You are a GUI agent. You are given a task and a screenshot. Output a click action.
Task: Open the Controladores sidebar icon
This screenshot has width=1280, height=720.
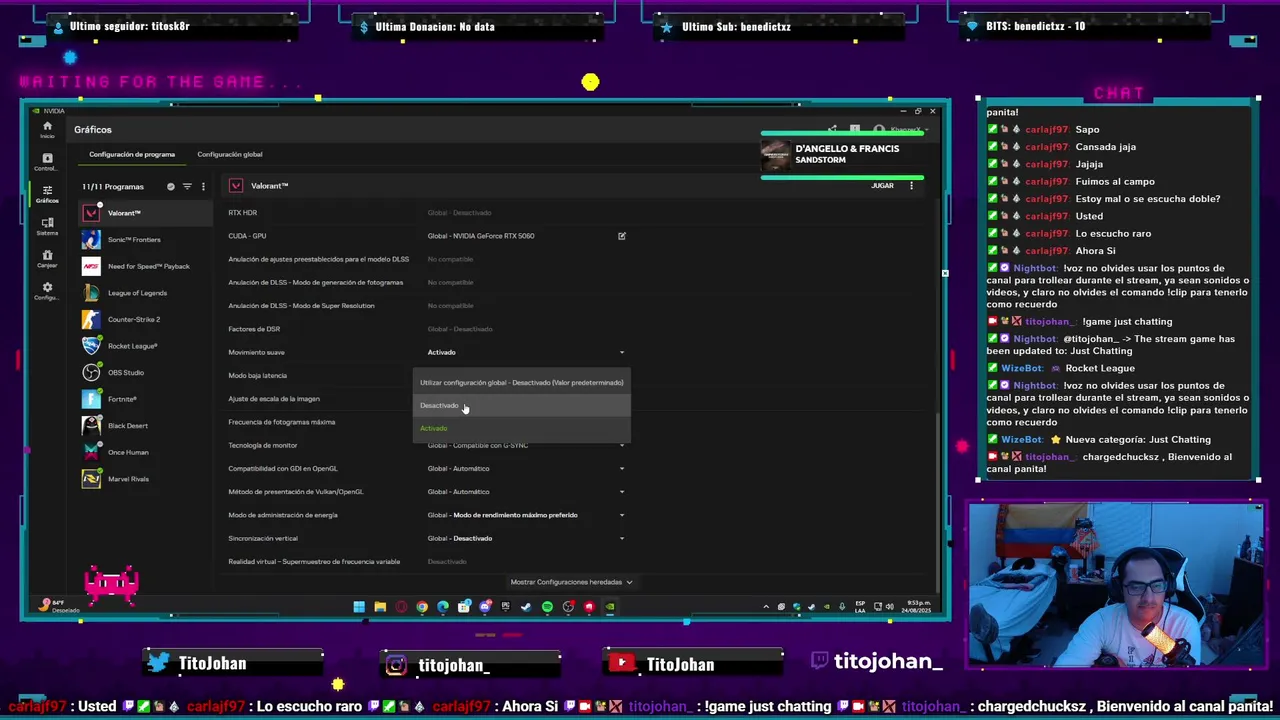pyautogui.click(x=47, y=161)
